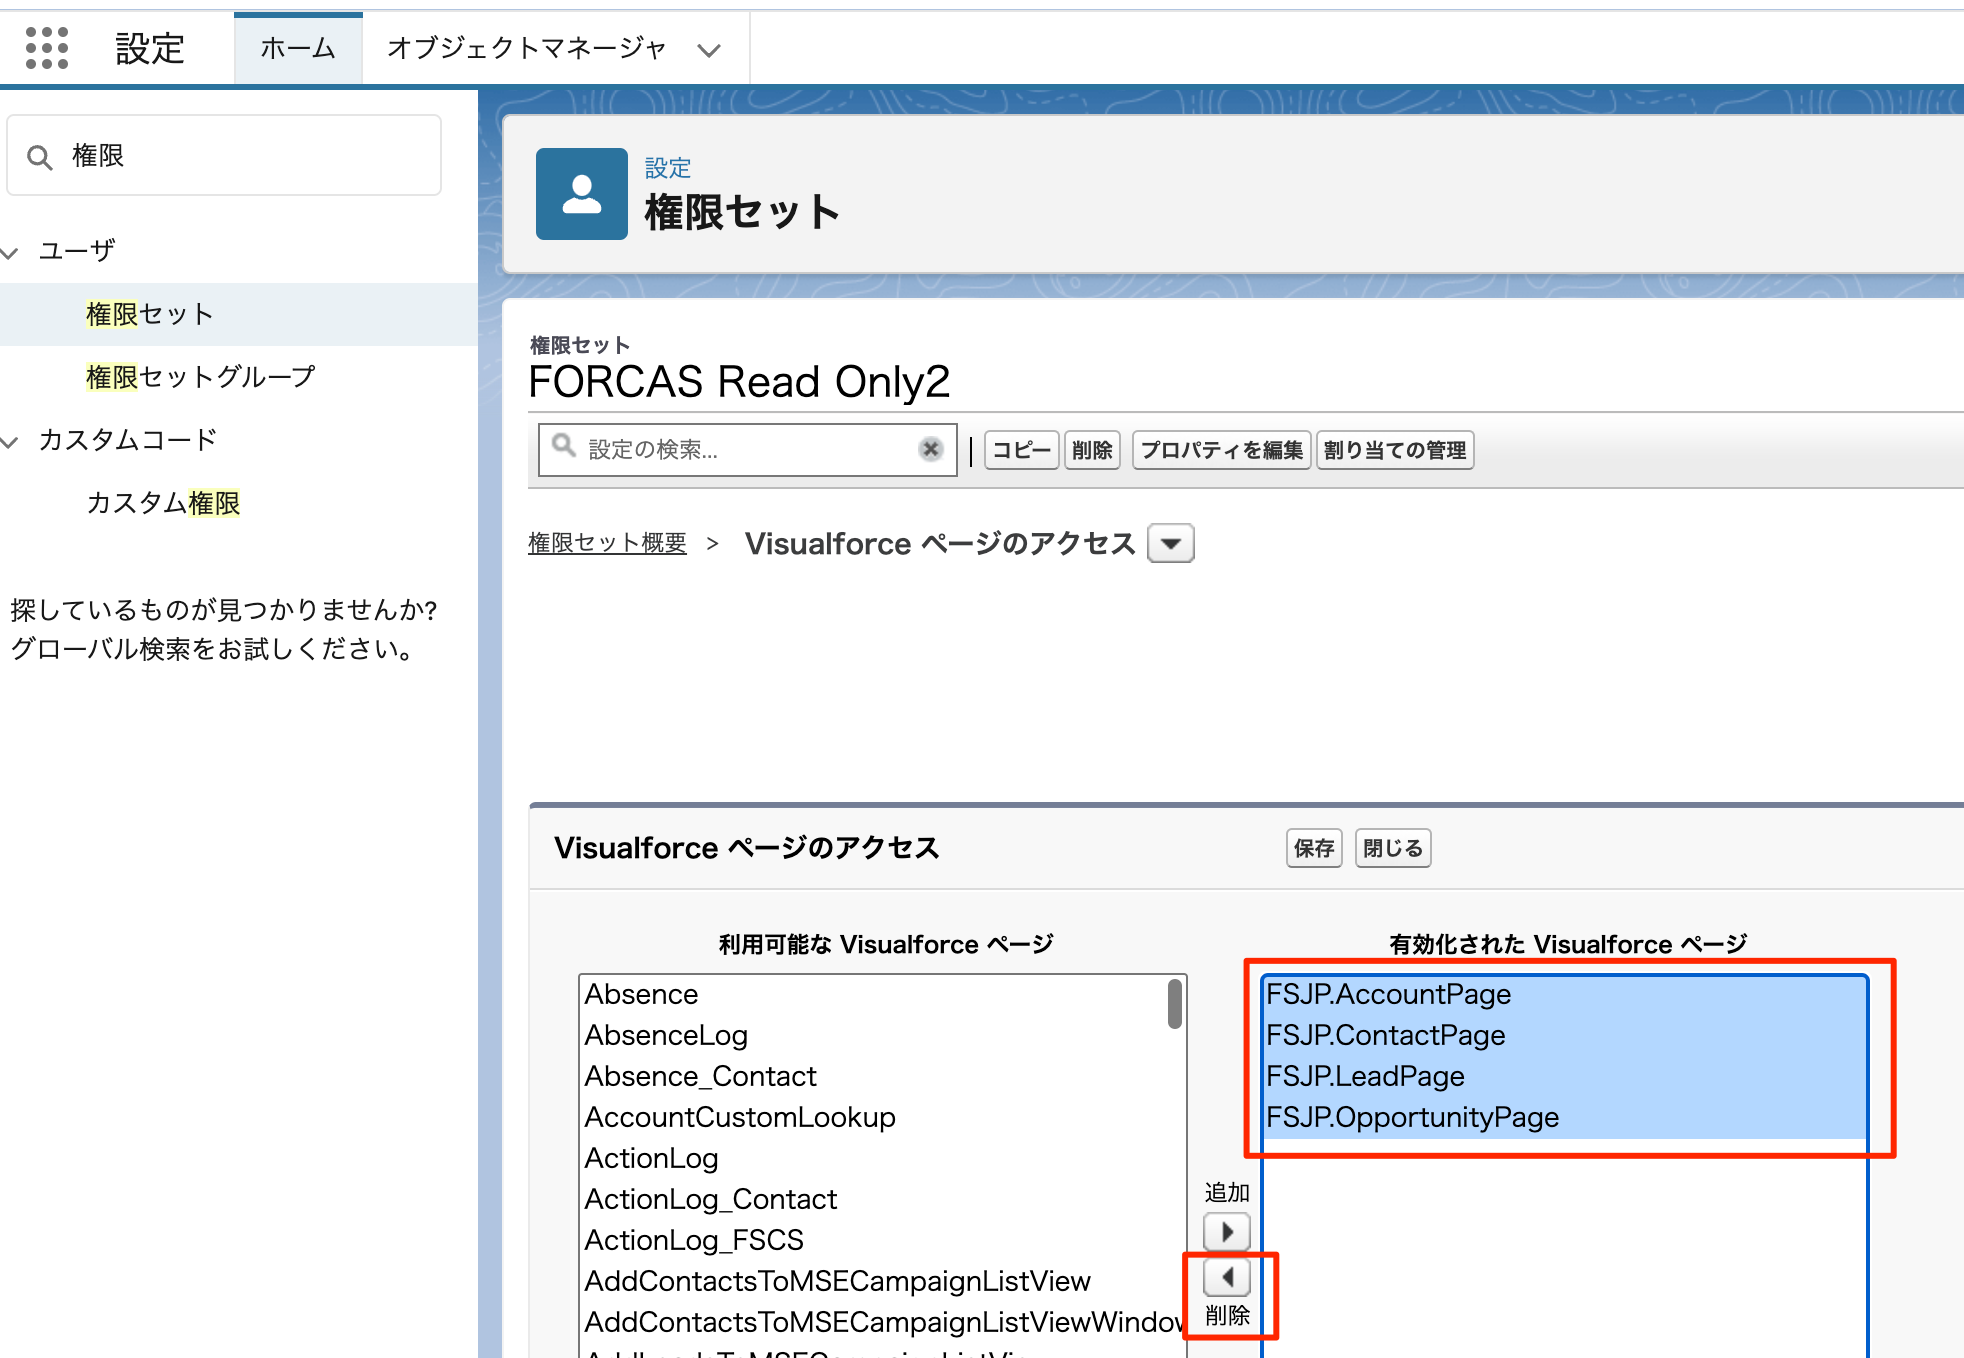Collapse the カスタムコード tree section
Image resolution: width=1964 pixels, height=1358 pixels.
coord(11,441)
